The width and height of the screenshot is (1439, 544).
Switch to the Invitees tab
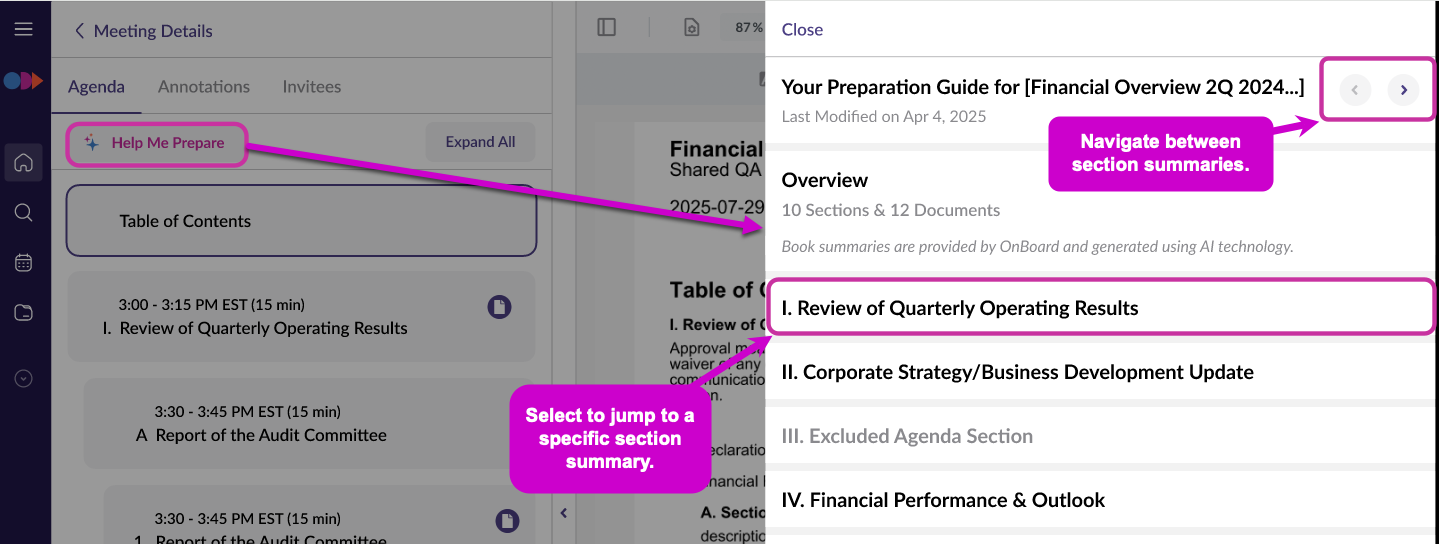click(312, 87)
